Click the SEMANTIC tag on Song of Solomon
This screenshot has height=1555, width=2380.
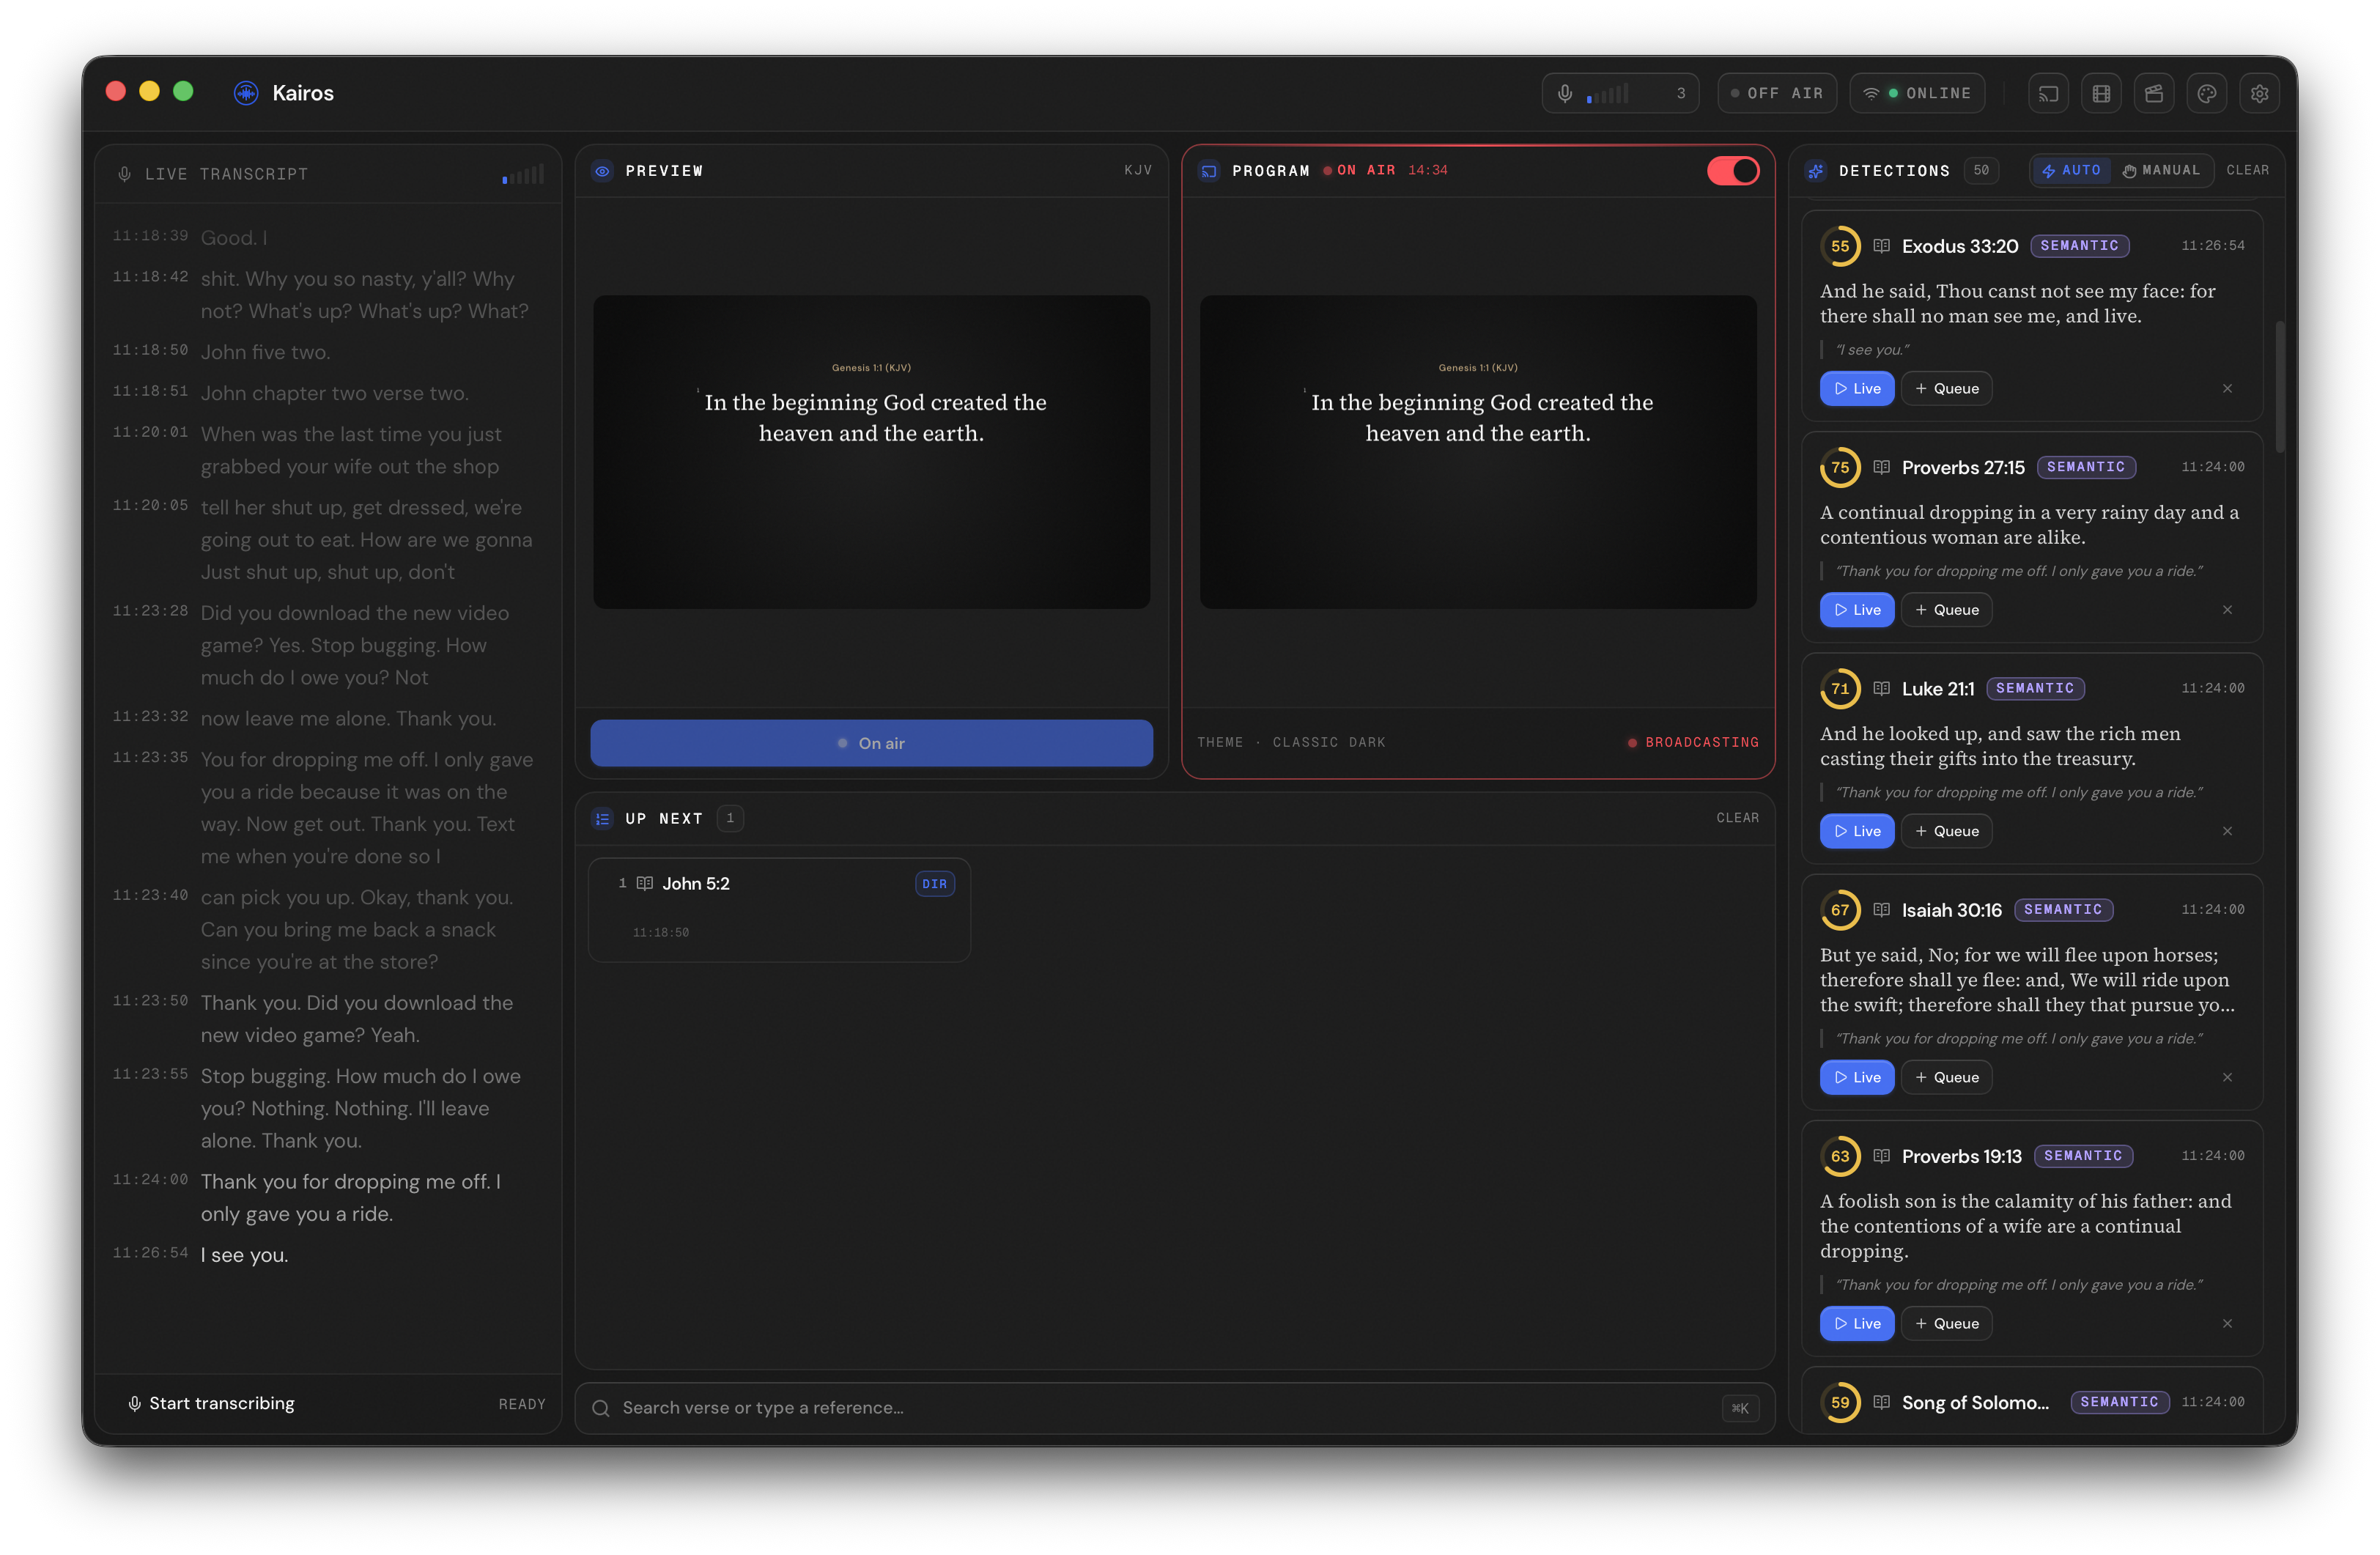pyautogui.click(x=2119, y=1402)
